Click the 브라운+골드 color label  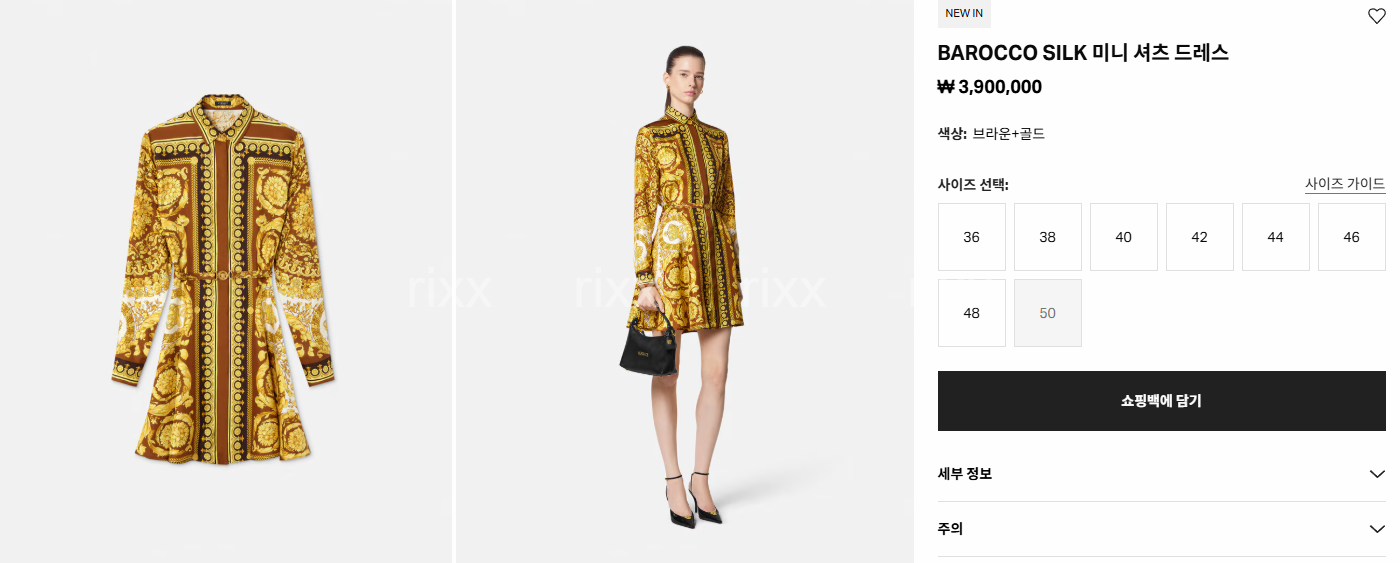[x=1009, y=134]
